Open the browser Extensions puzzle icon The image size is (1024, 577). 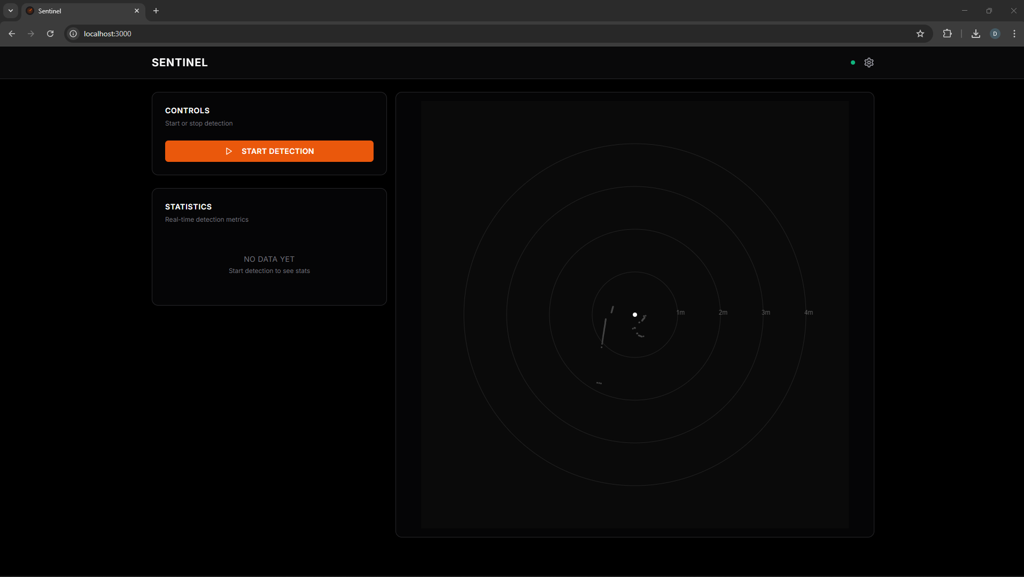[x=947, y=34]
